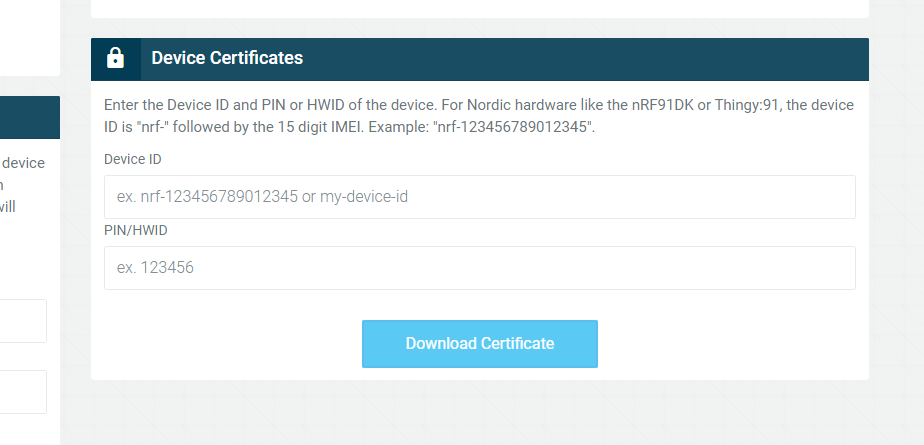
Task: Click the empty header area right of Device Certificates title
Action: (x=600, y=58)
